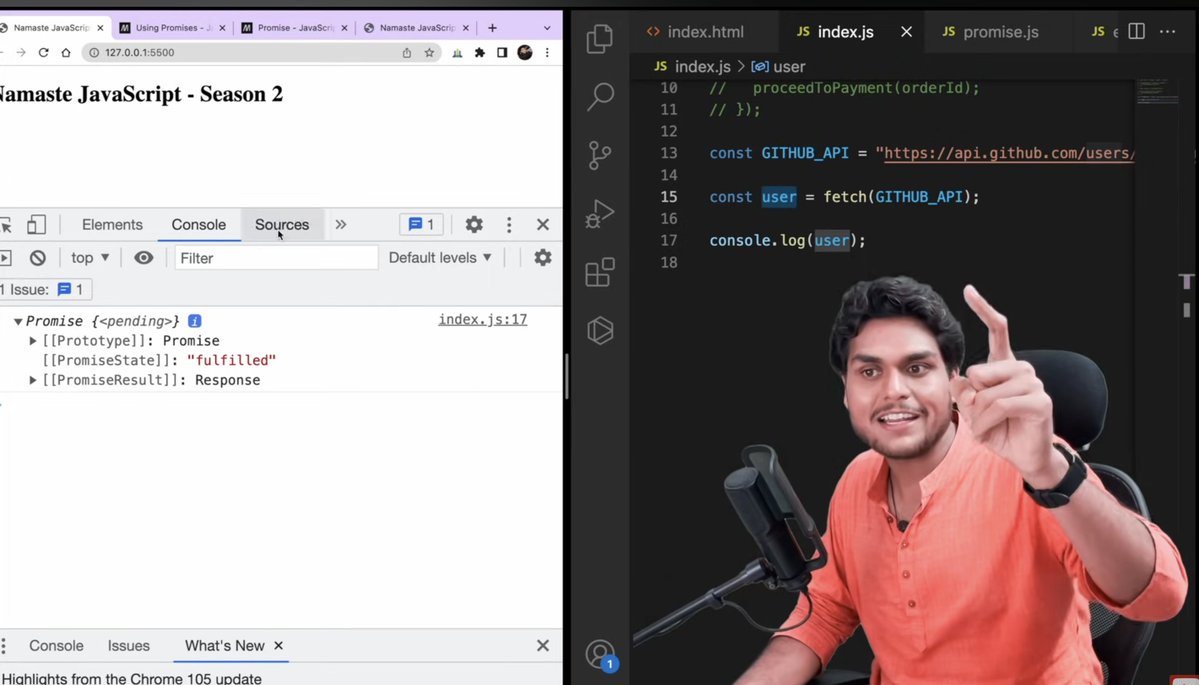The height and width of the screenshot is (685, 1199).
Task: Close the What's New tab
Action: pos(278,646)
